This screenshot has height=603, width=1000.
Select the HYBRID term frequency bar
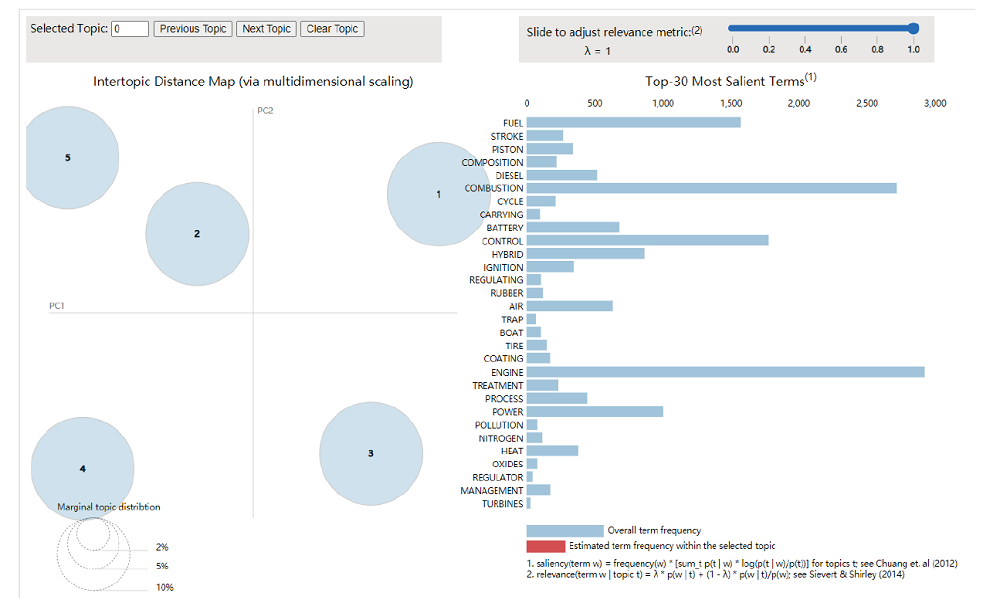pos(585,254)
